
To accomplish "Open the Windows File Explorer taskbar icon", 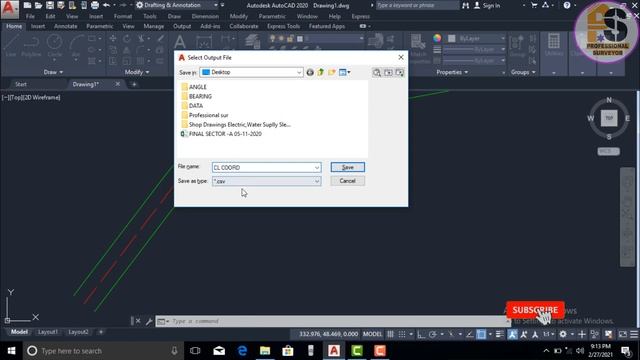I will click(x=265, y=351).
